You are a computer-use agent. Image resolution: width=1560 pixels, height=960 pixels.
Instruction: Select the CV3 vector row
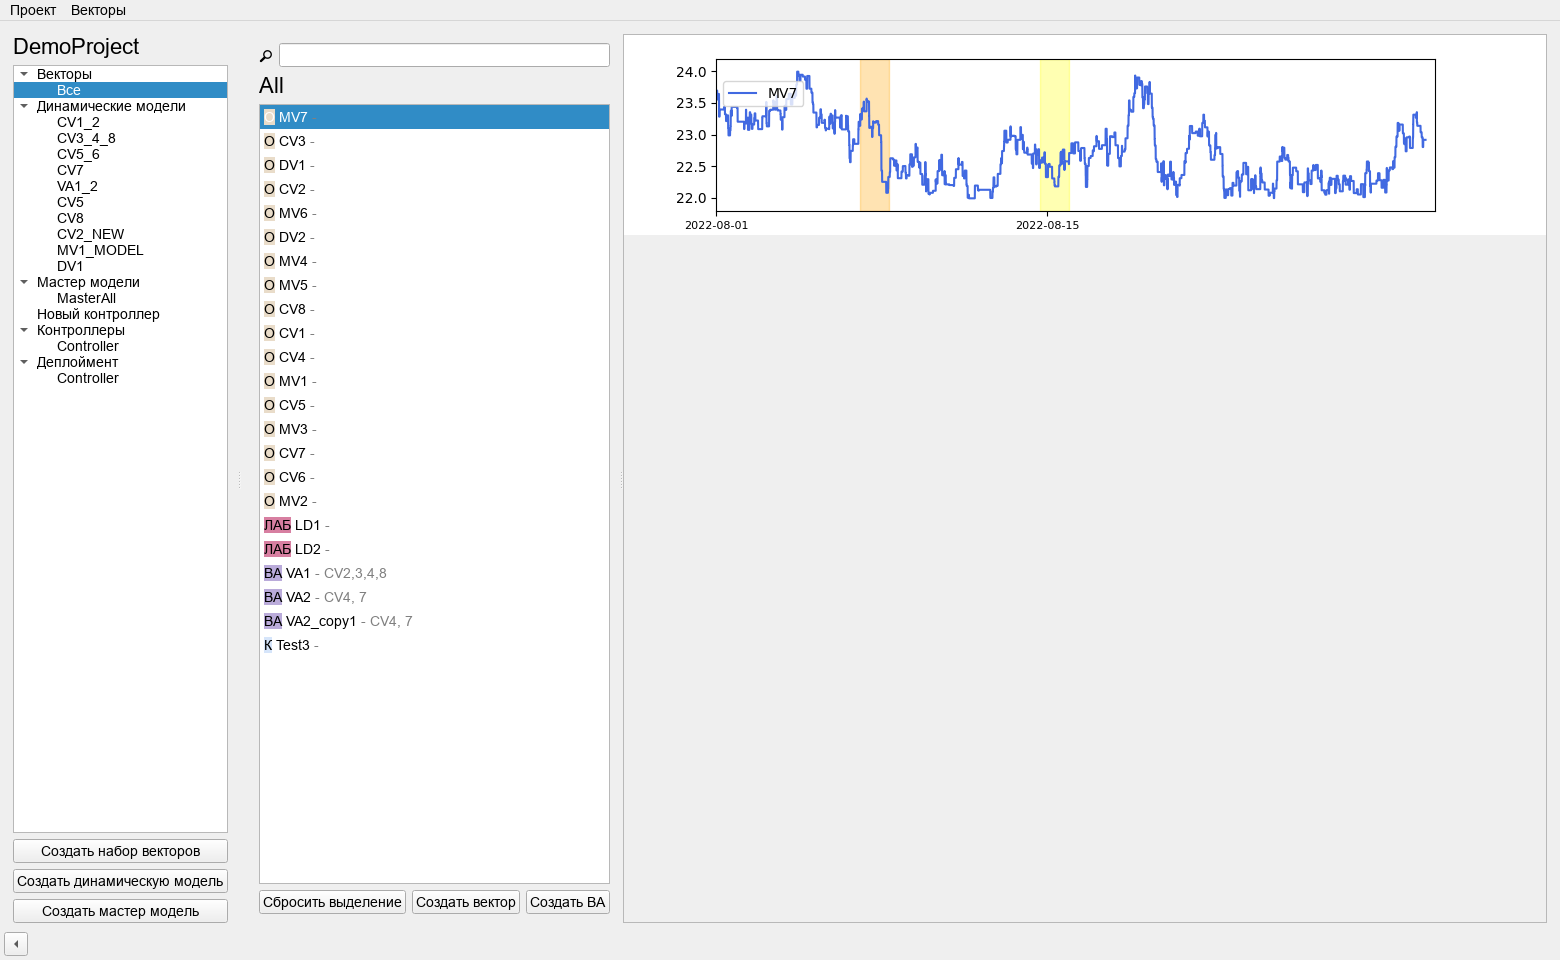(434, 141)
